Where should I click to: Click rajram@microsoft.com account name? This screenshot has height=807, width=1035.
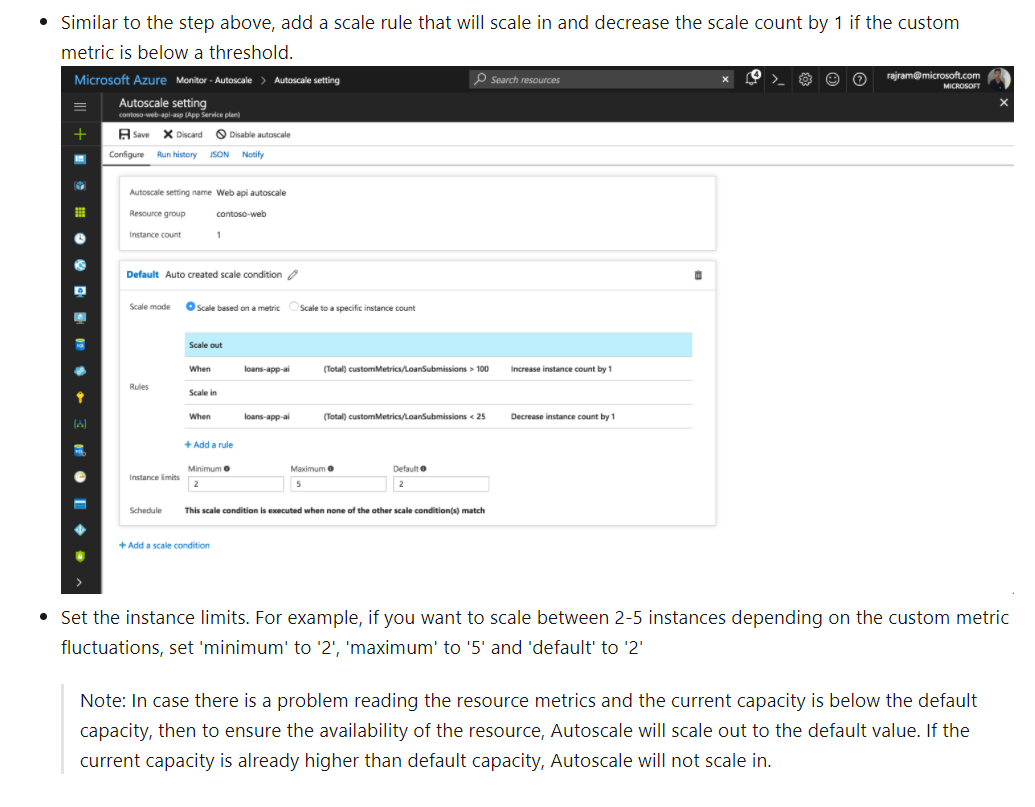(x=933, y=75)
